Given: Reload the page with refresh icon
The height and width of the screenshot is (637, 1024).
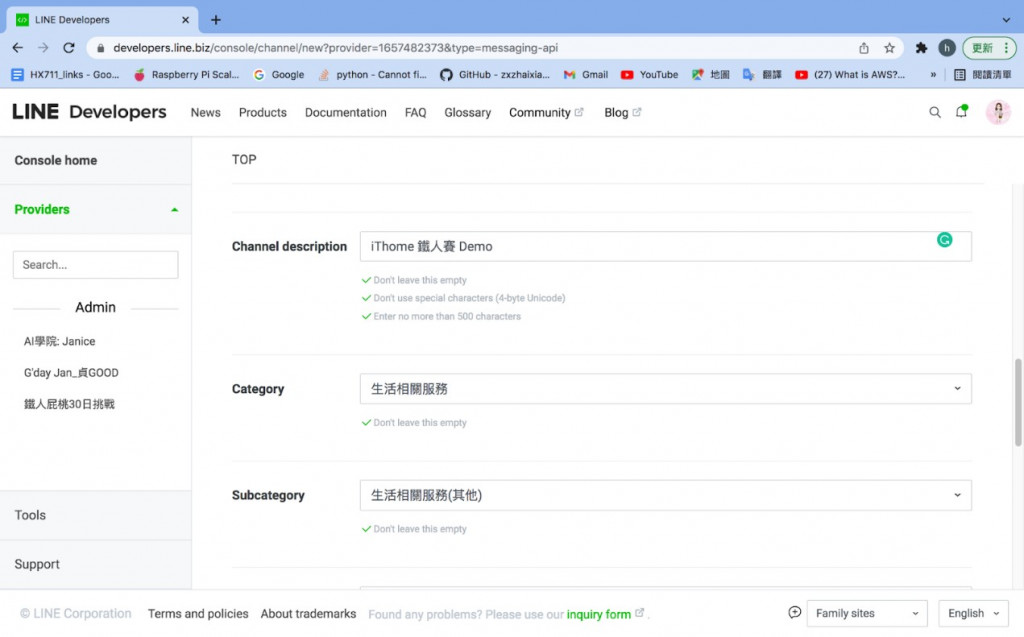Looking at the screenshot, I should click(69, 48).
